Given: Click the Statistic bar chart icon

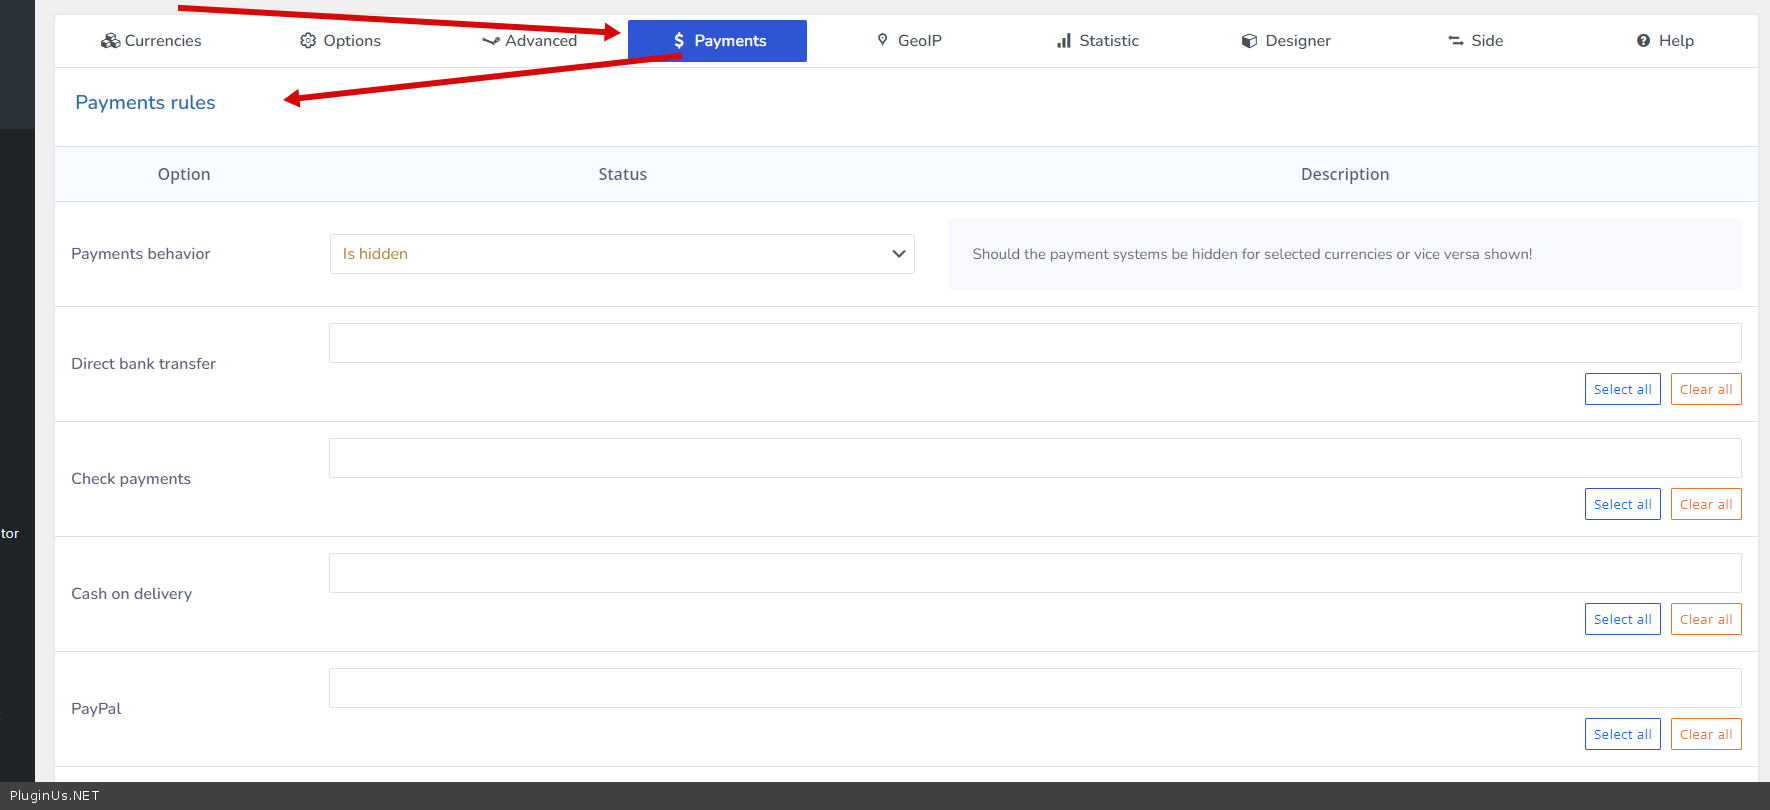Looking at the screenshot, I should 1064,41.
